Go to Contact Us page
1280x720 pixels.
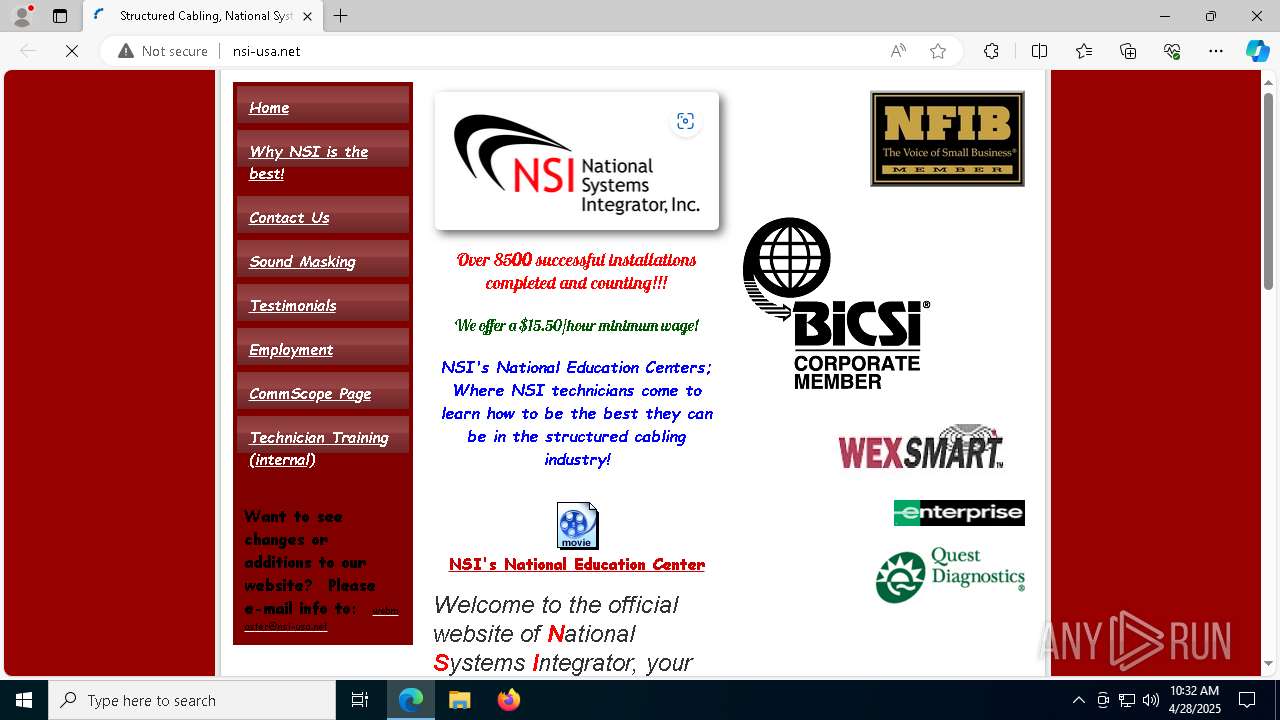tap(289, 218)
